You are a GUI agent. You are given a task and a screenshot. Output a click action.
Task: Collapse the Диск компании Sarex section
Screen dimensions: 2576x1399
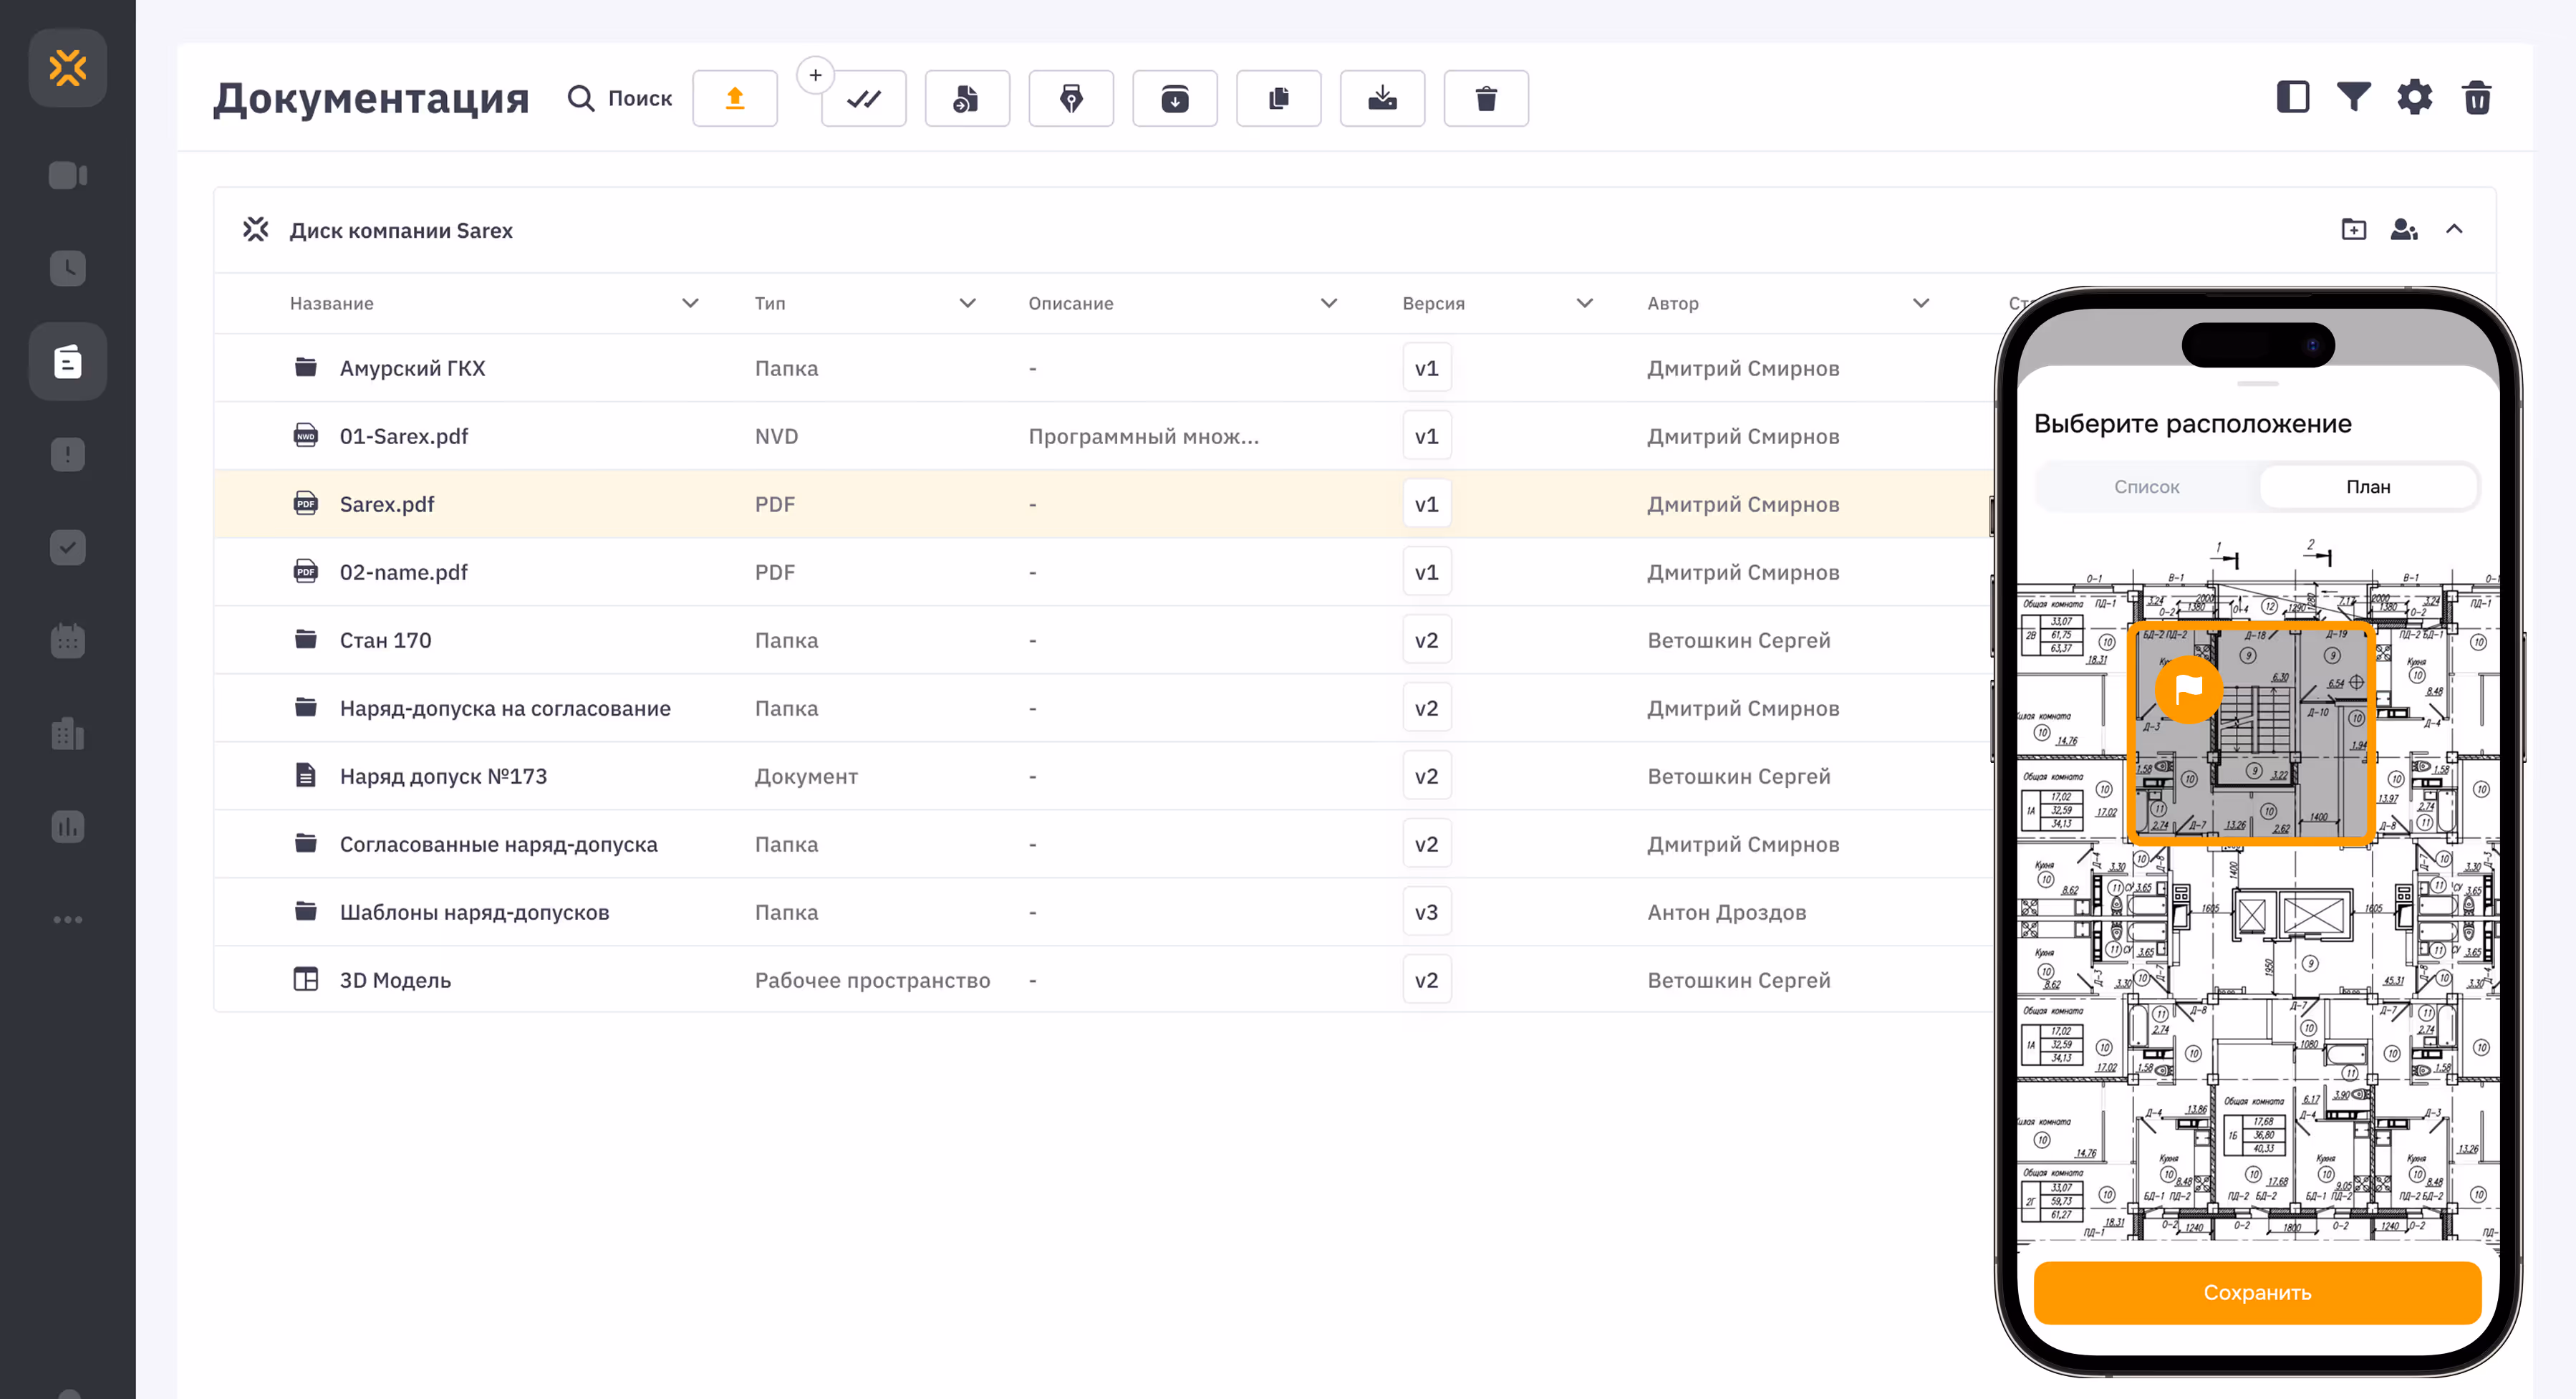[x=2454, y=229]
